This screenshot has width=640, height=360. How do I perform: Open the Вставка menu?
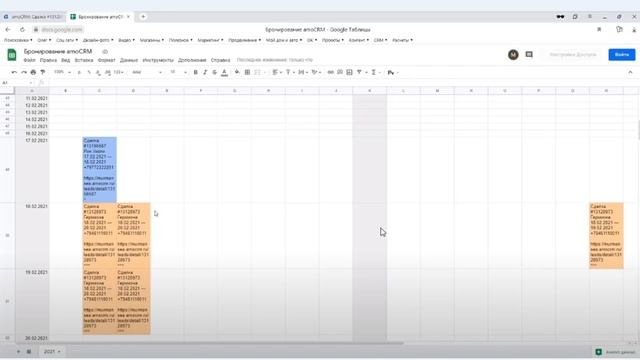pyautogui.click(x=84, y=60)
